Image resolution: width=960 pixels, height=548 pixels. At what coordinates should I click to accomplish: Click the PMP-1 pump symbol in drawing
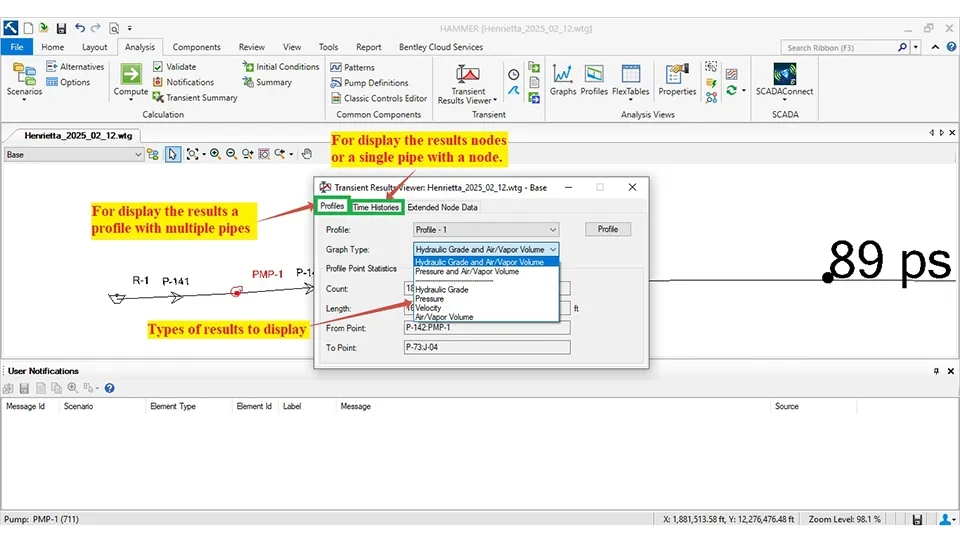point(237,291)
